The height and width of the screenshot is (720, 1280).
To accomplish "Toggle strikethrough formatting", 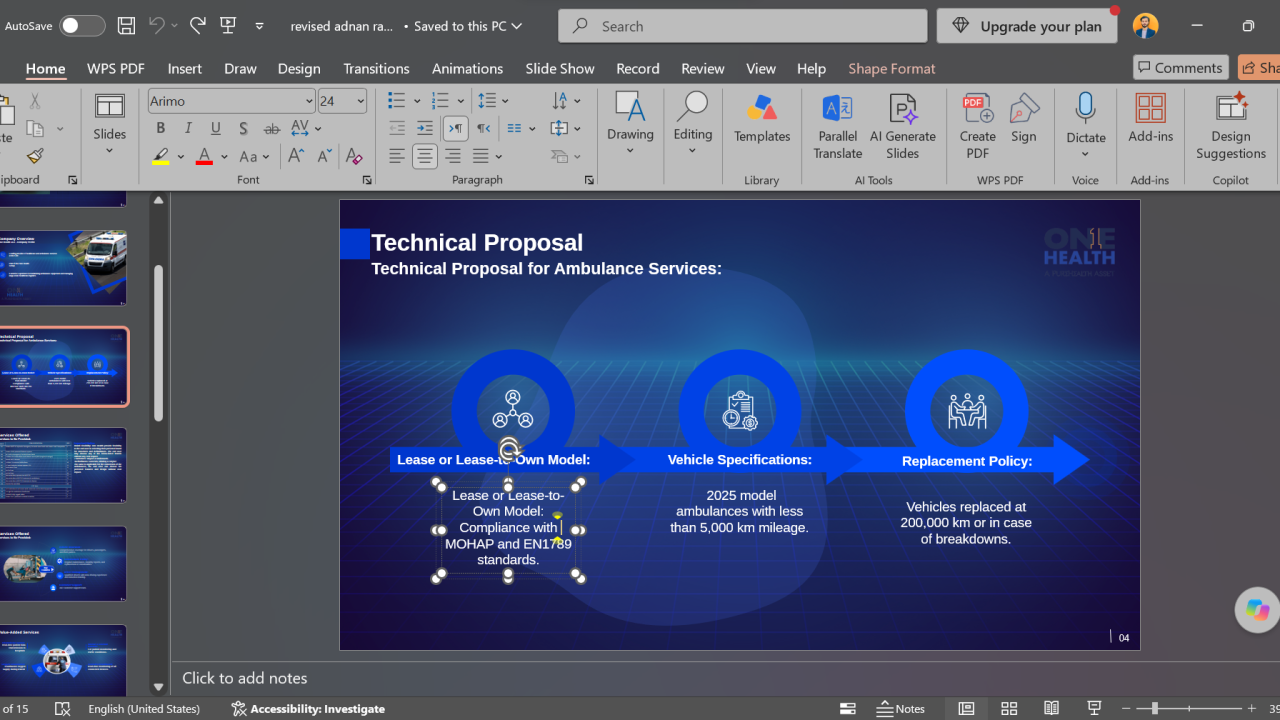I will click(x=272, y=128).
